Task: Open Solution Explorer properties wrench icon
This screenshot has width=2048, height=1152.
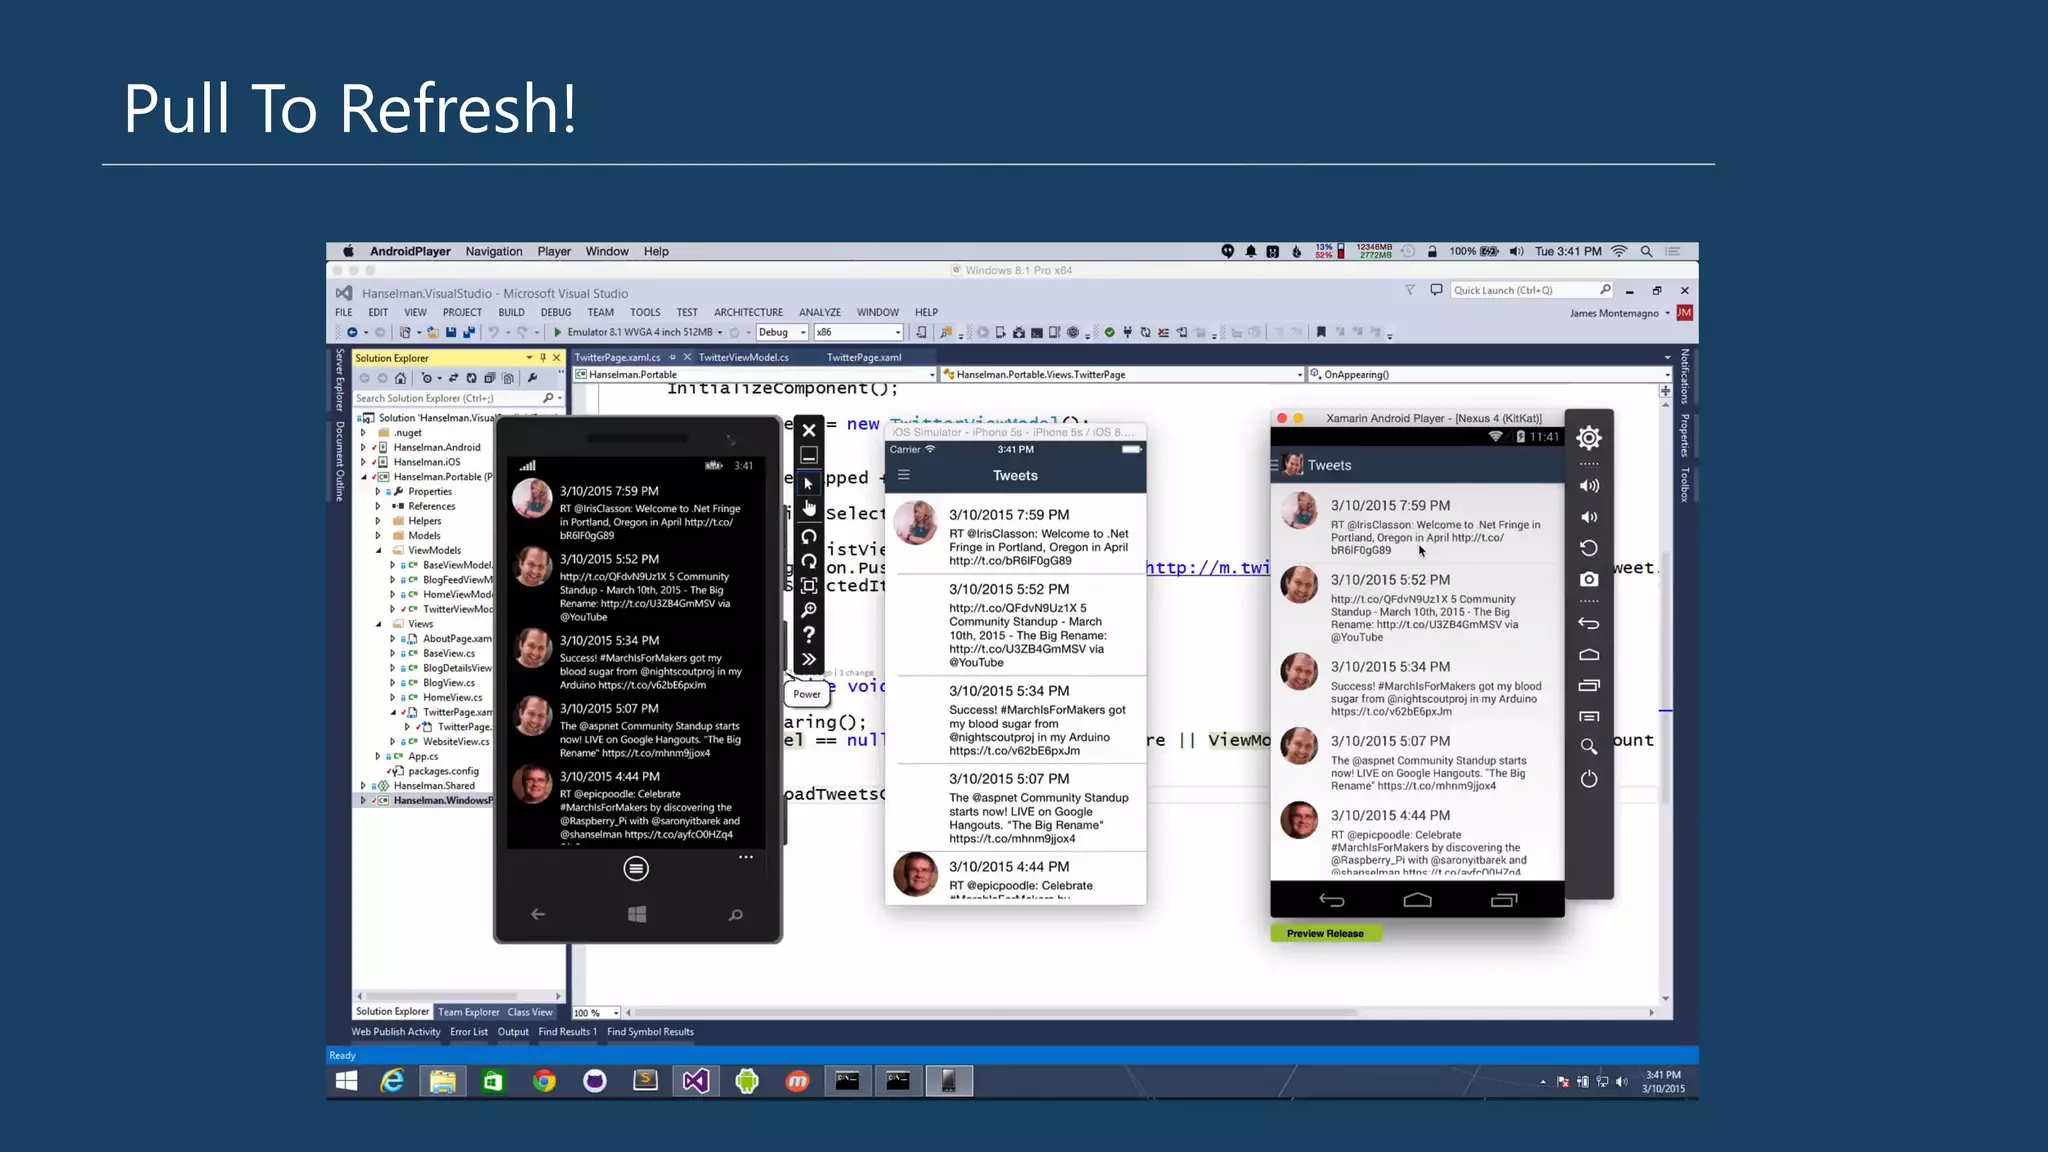Action: pyautogui.click(x=533, y=378)
